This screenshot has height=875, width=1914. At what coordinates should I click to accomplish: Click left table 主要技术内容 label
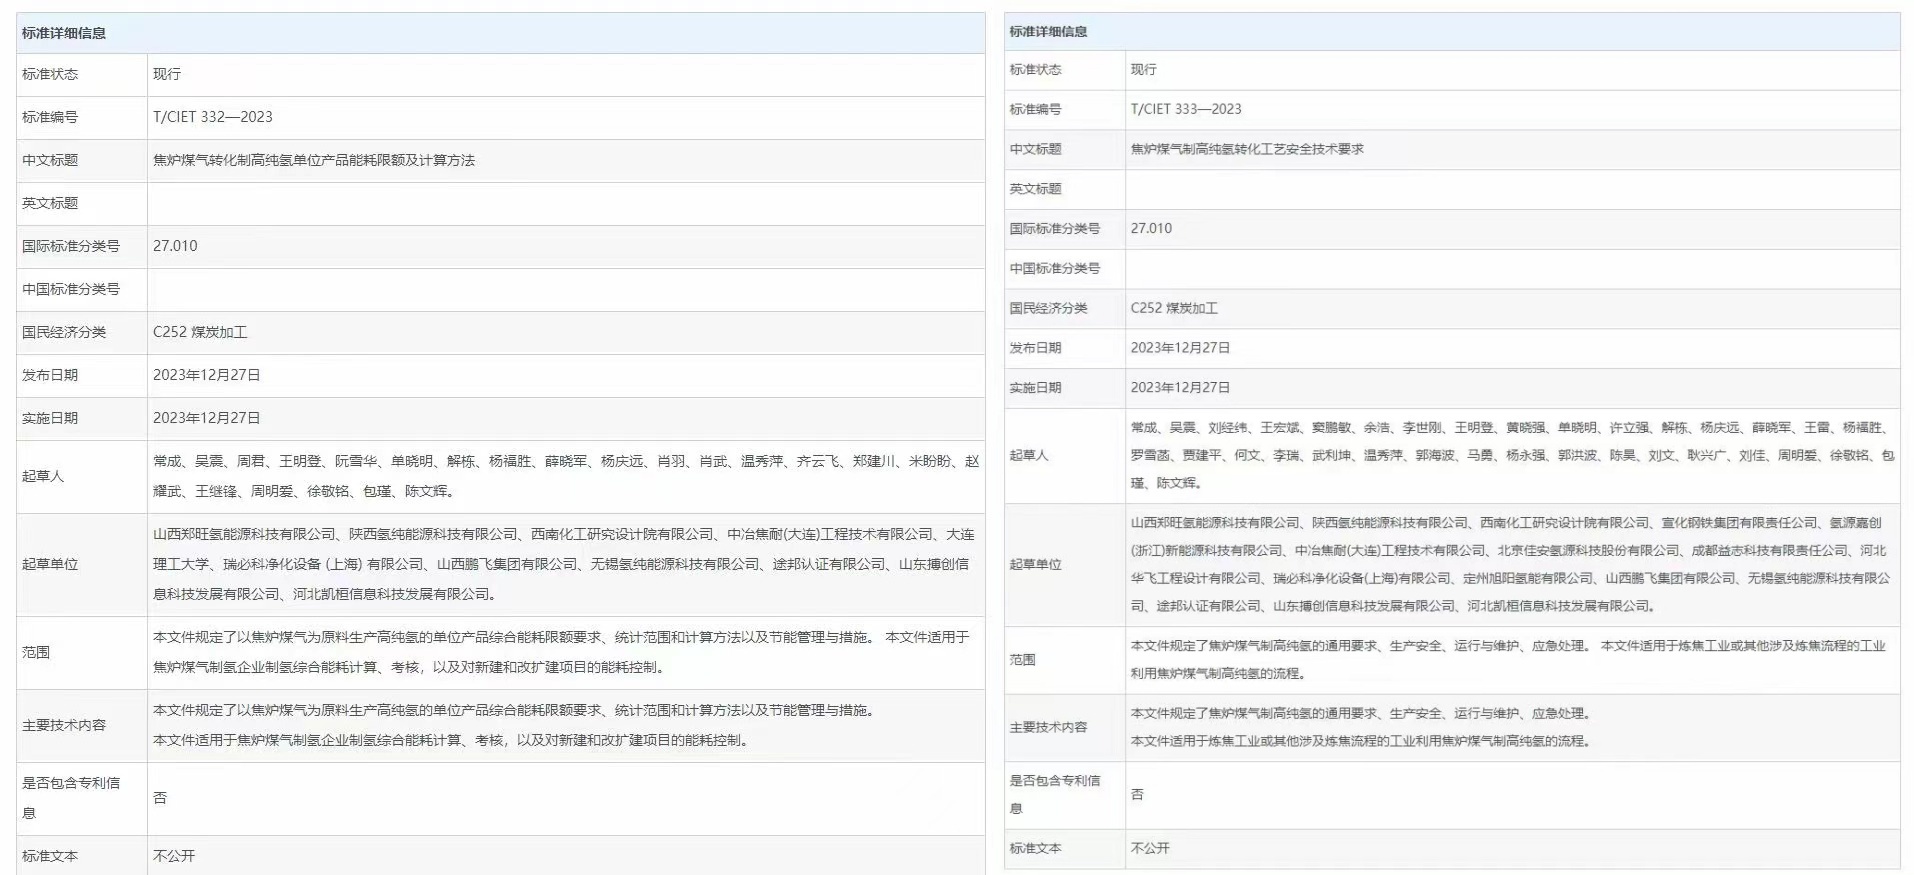[64, 725]
